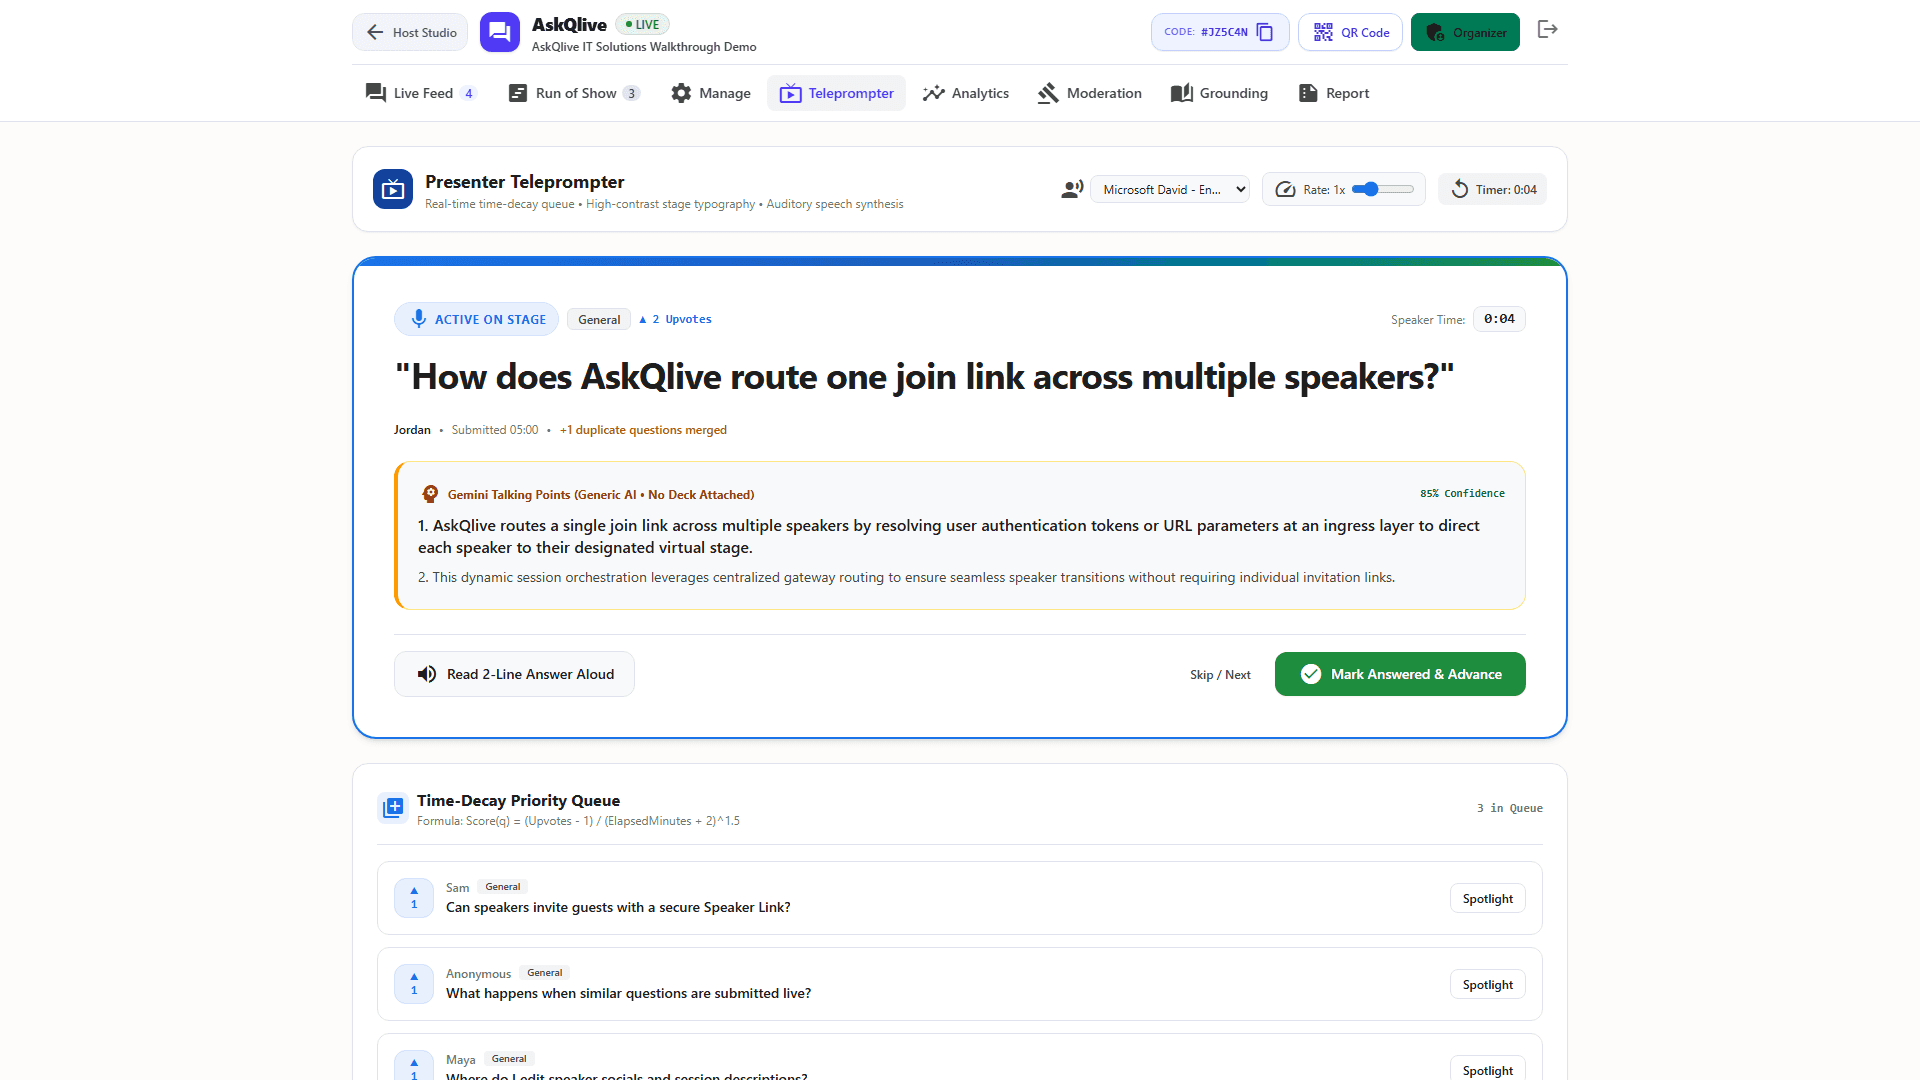Click the '85% Confidence' label
Image resolution: width=1920 pixels, height=1080 pixels.
(x=1462, y=494)
